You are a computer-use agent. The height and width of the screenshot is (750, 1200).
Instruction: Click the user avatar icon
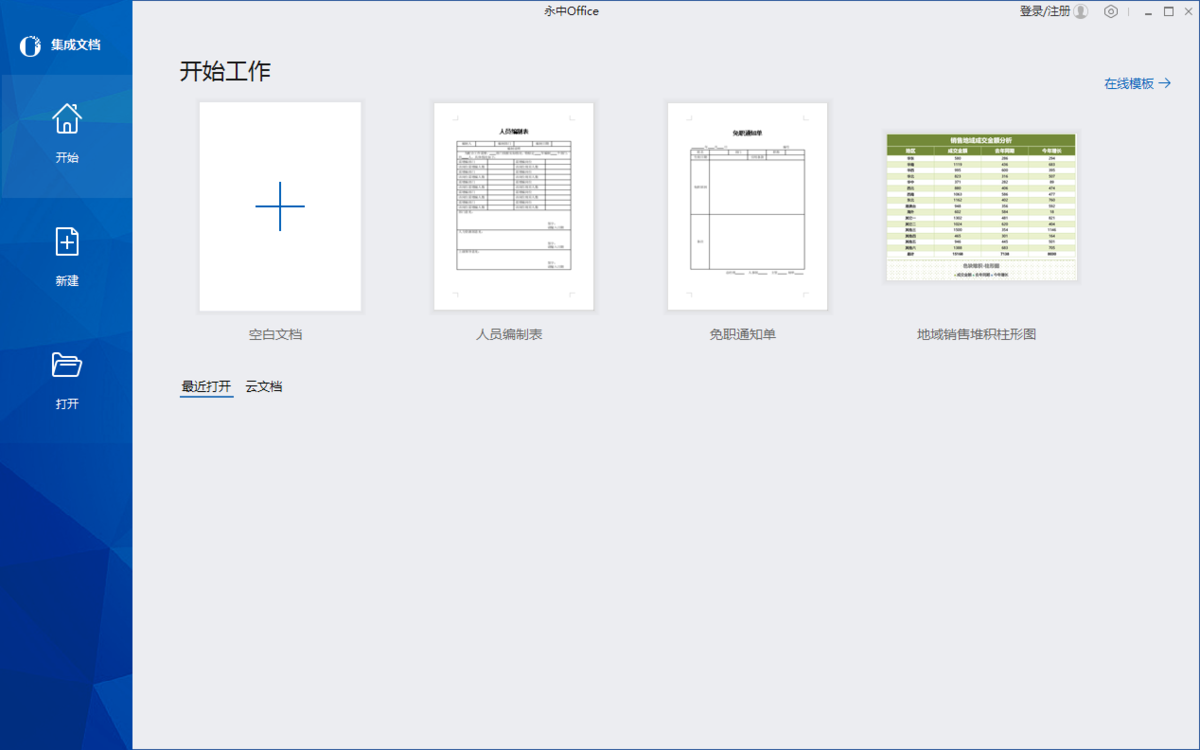coord(1080,12)
